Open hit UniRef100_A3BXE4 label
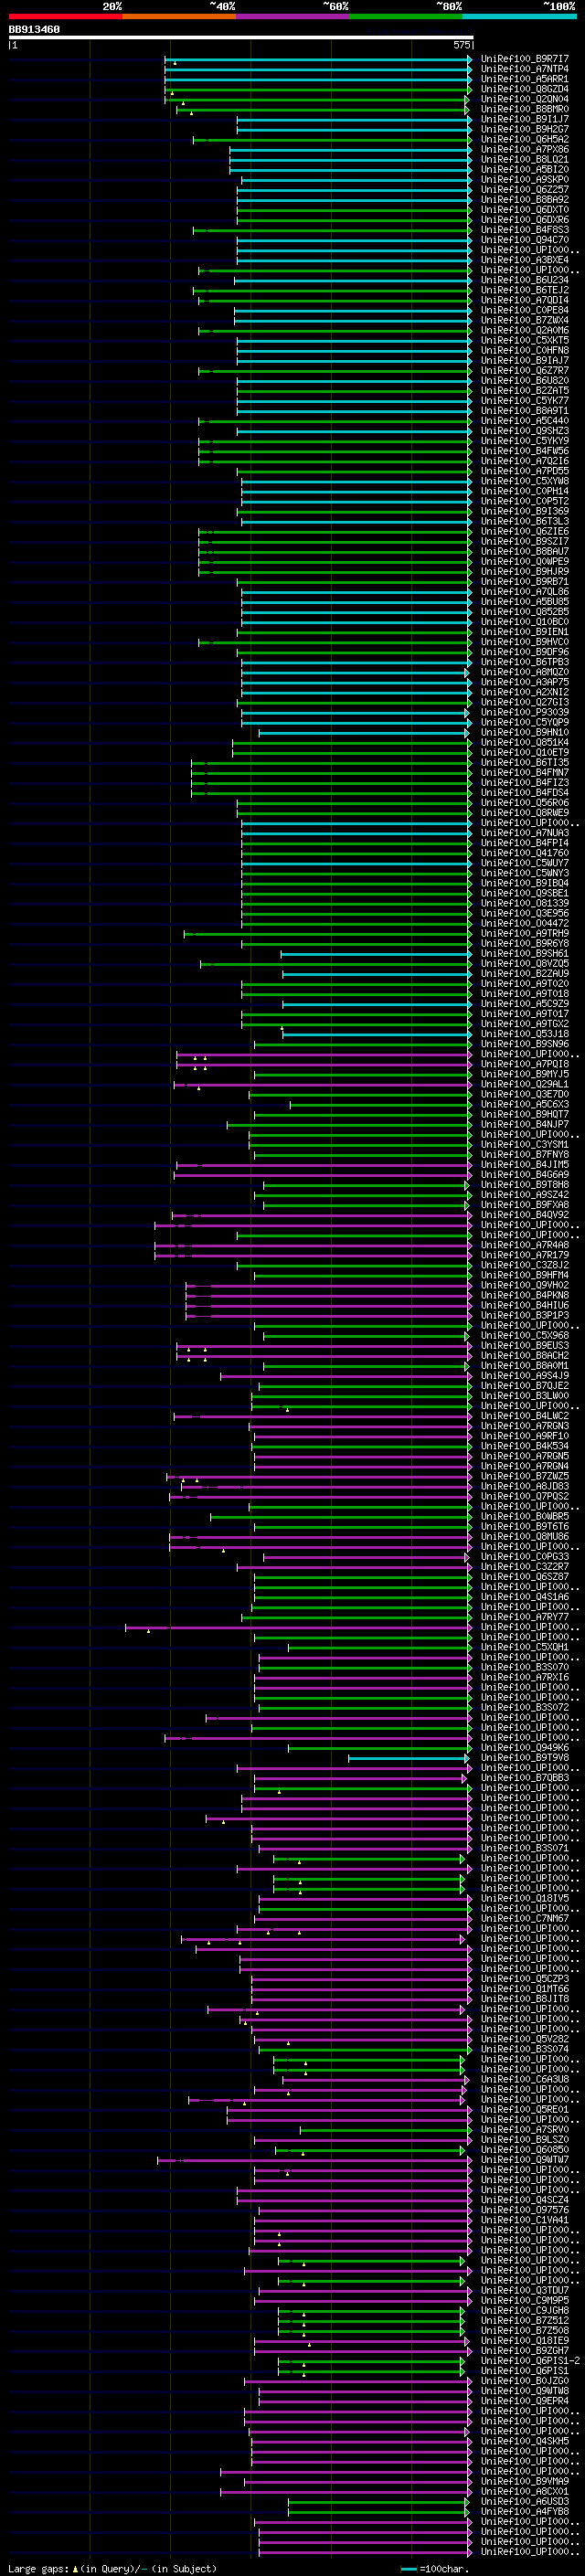585x2576 pixels. tap(525, 260)
